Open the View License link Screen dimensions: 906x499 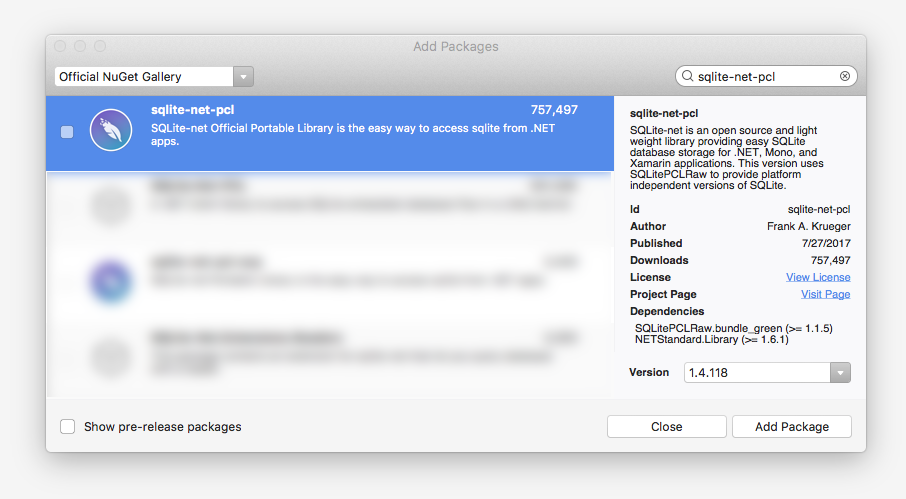818,277
